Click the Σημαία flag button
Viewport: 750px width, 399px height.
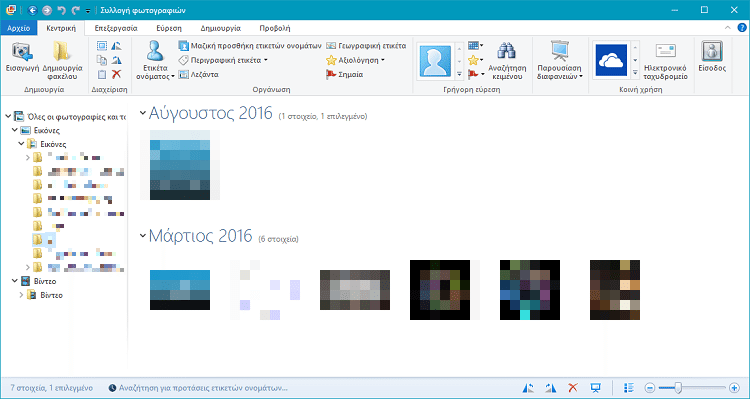pyautogui.click(x=344, y=75)
